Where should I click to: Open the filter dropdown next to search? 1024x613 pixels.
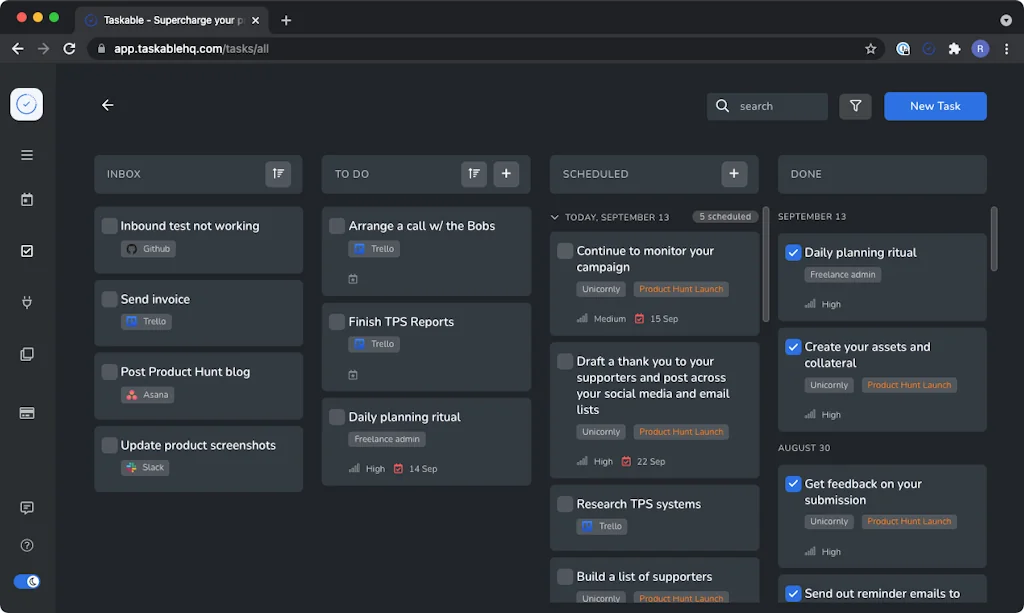click(855, 105)
